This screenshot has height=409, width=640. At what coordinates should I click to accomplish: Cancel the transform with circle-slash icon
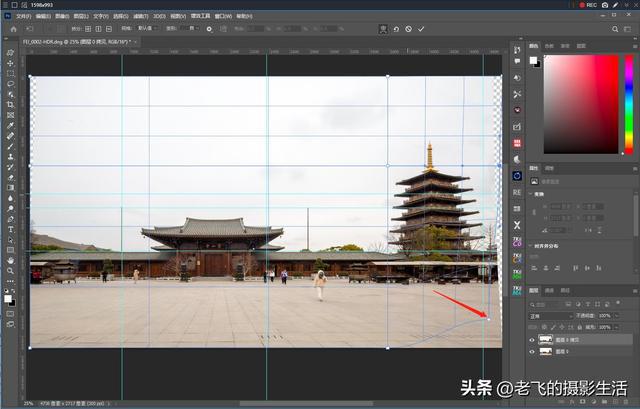[409, 29]
